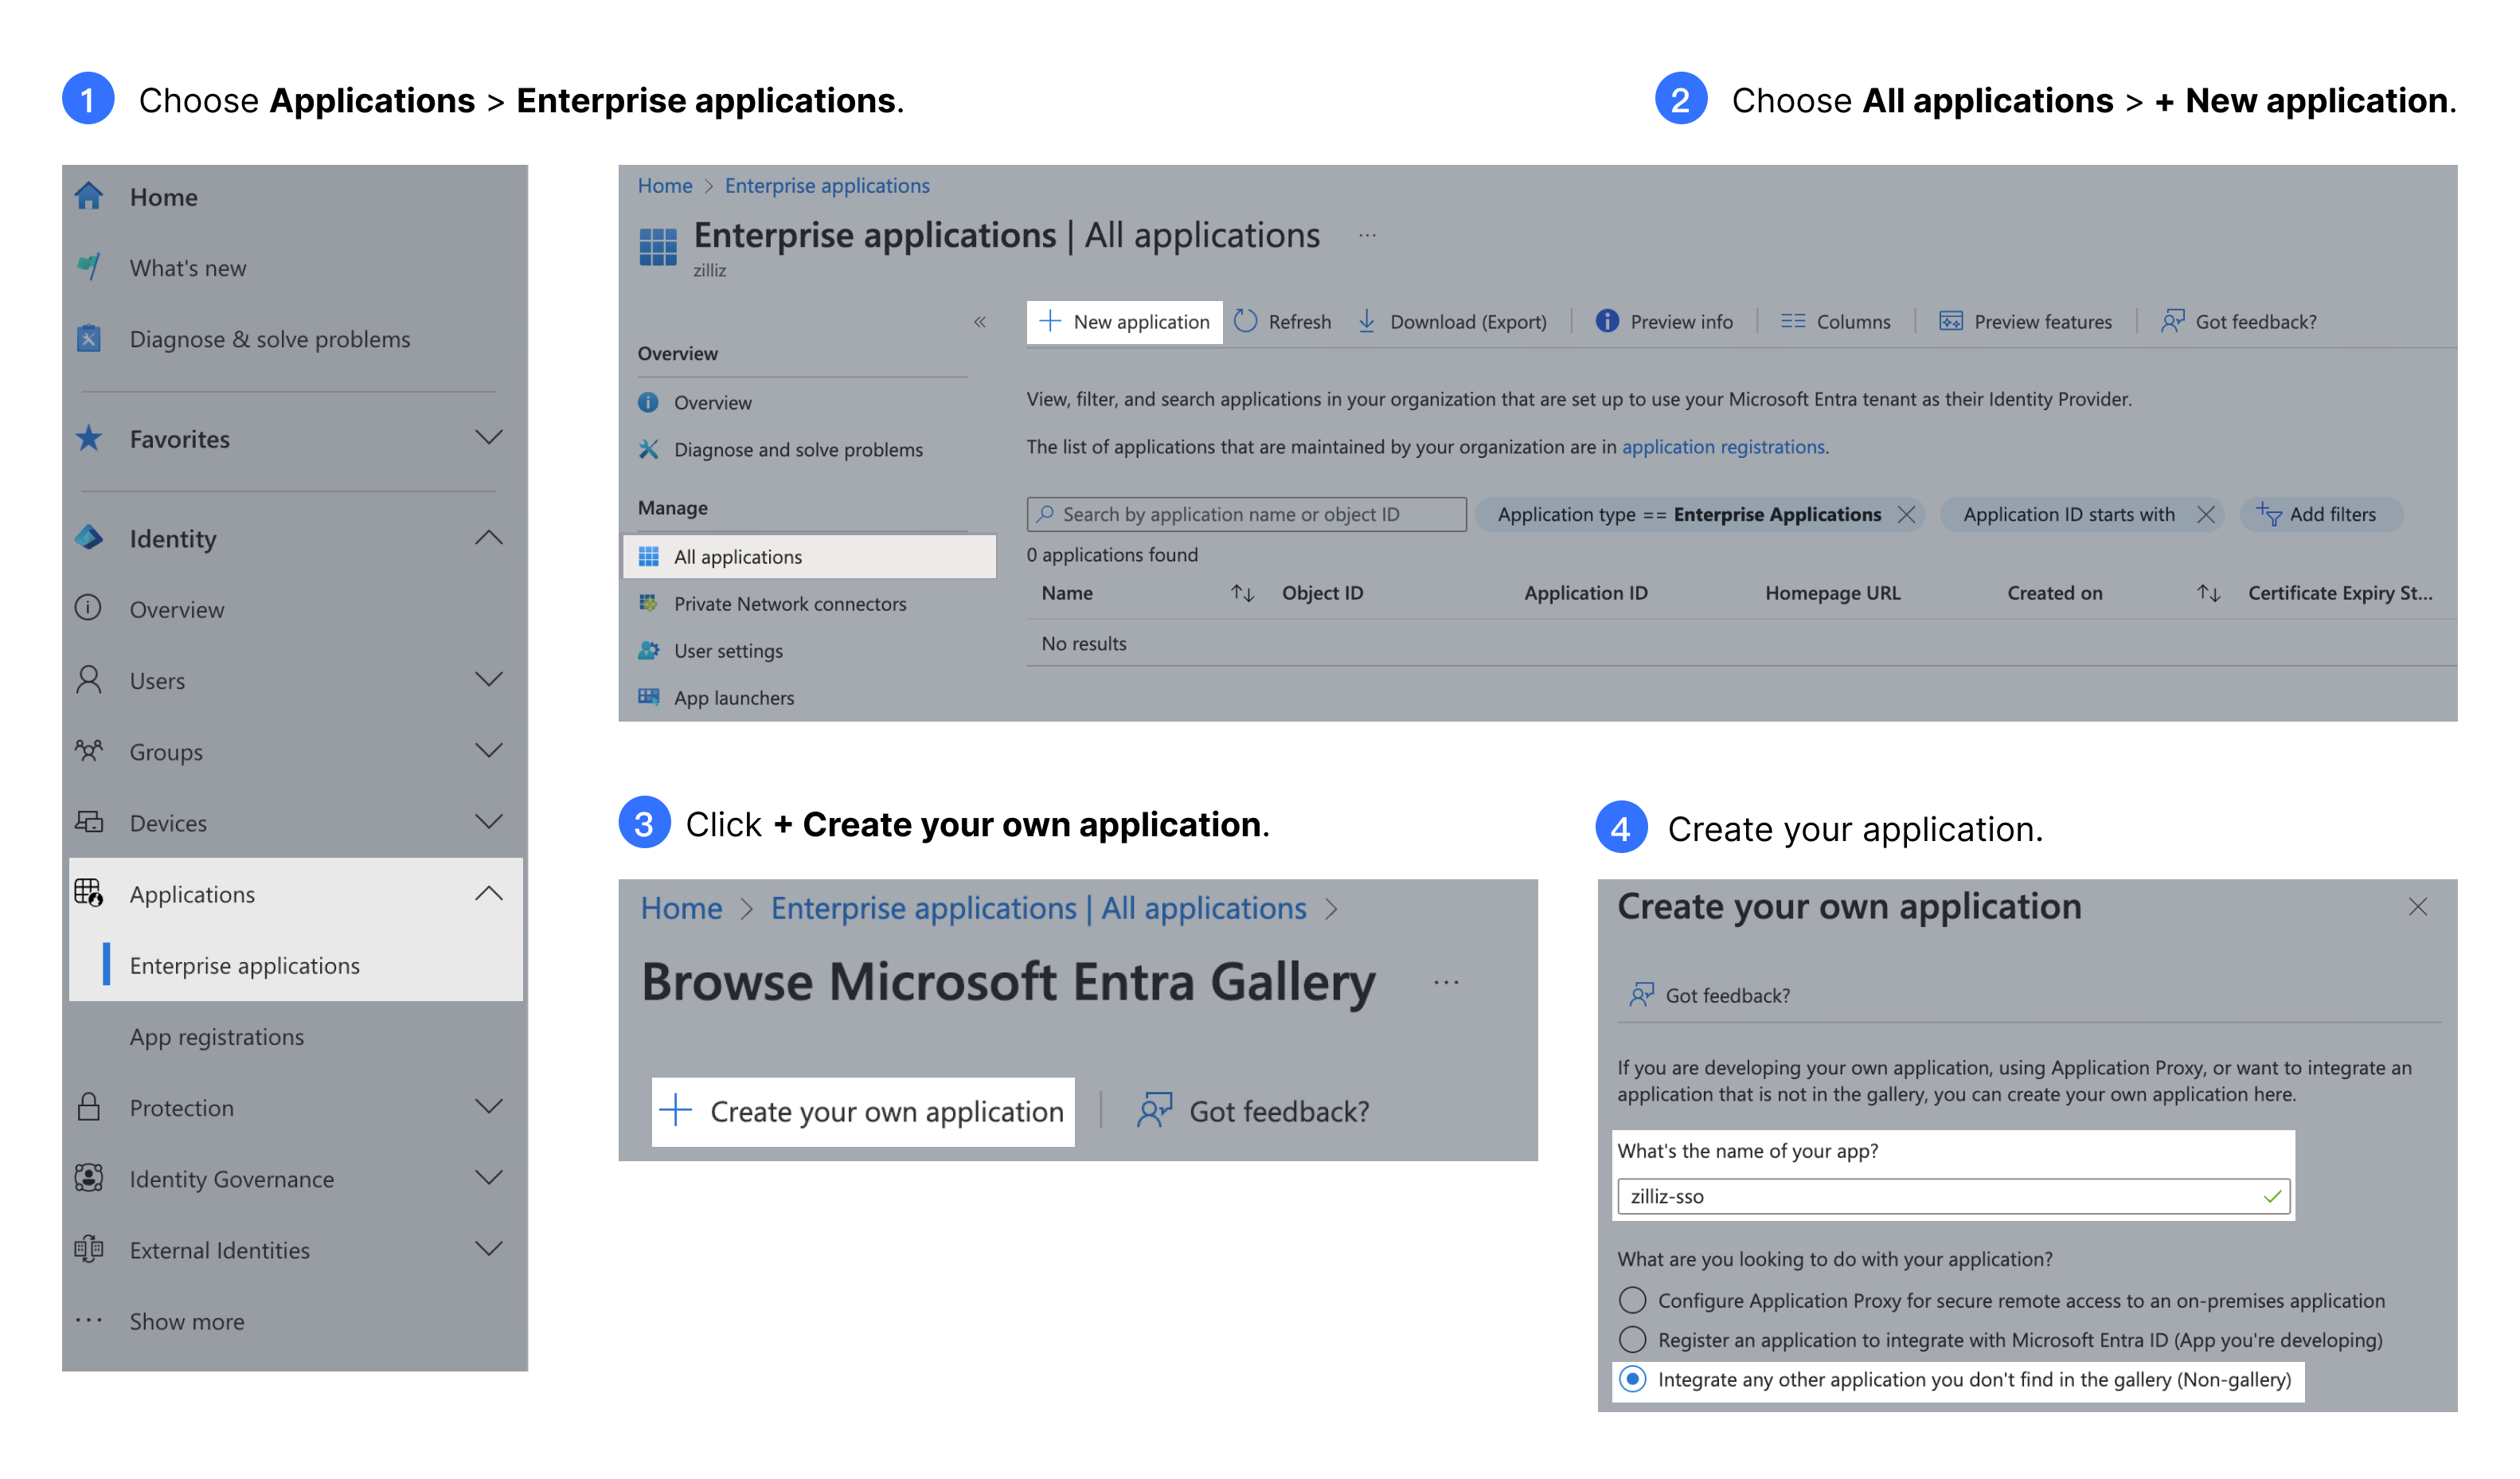The height and width of the screenshot is (1479, 2520).
Task: Expand the External Identities chevron
Action: coord(489,1249)
